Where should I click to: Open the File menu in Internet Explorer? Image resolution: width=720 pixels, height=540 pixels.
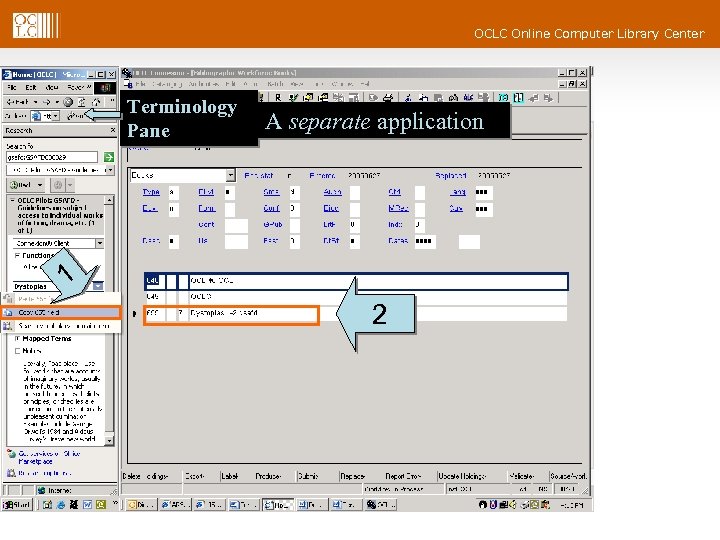pos(12,87)
